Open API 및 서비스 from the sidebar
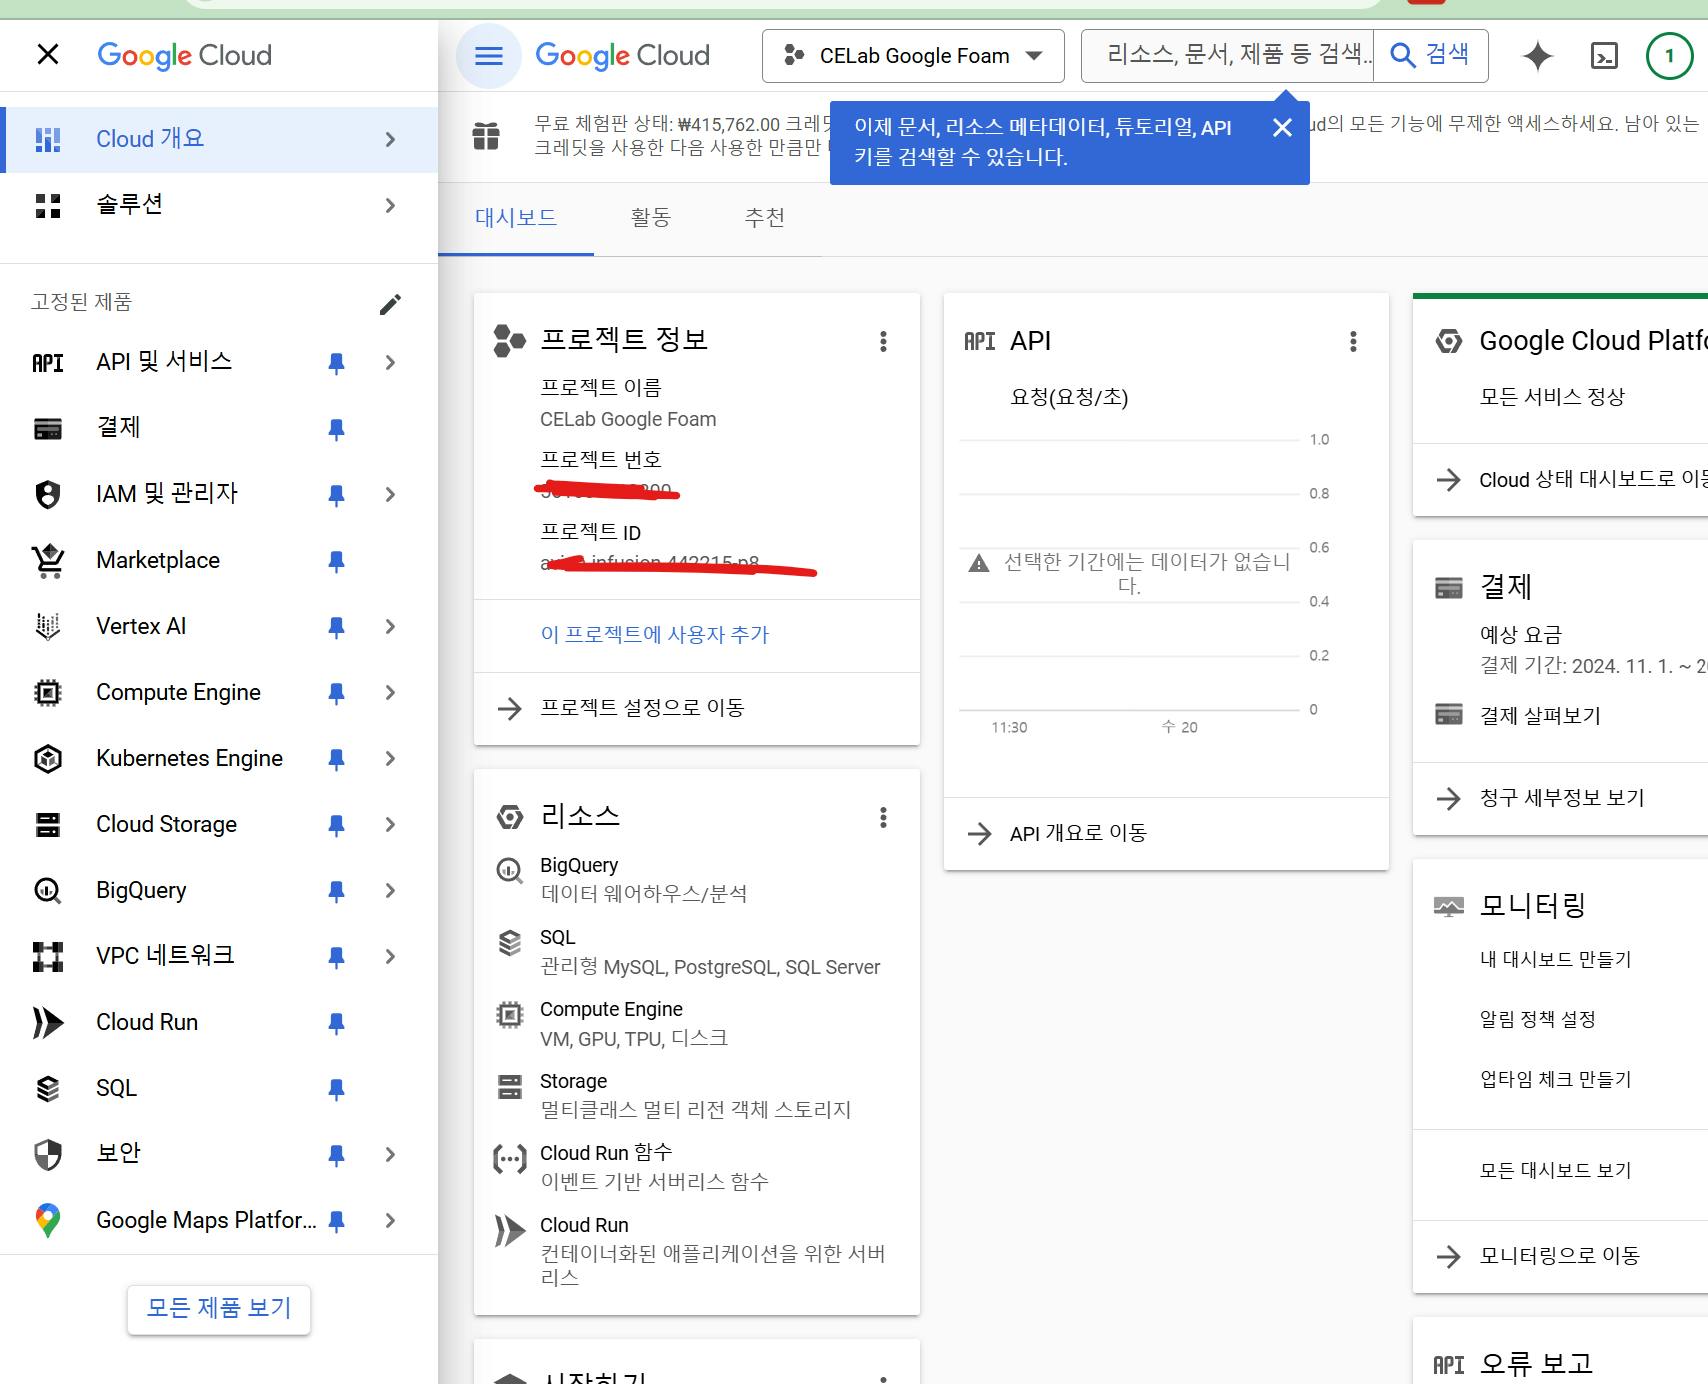This screenshot has width=1708, height=1384. (x=164, y=362)
